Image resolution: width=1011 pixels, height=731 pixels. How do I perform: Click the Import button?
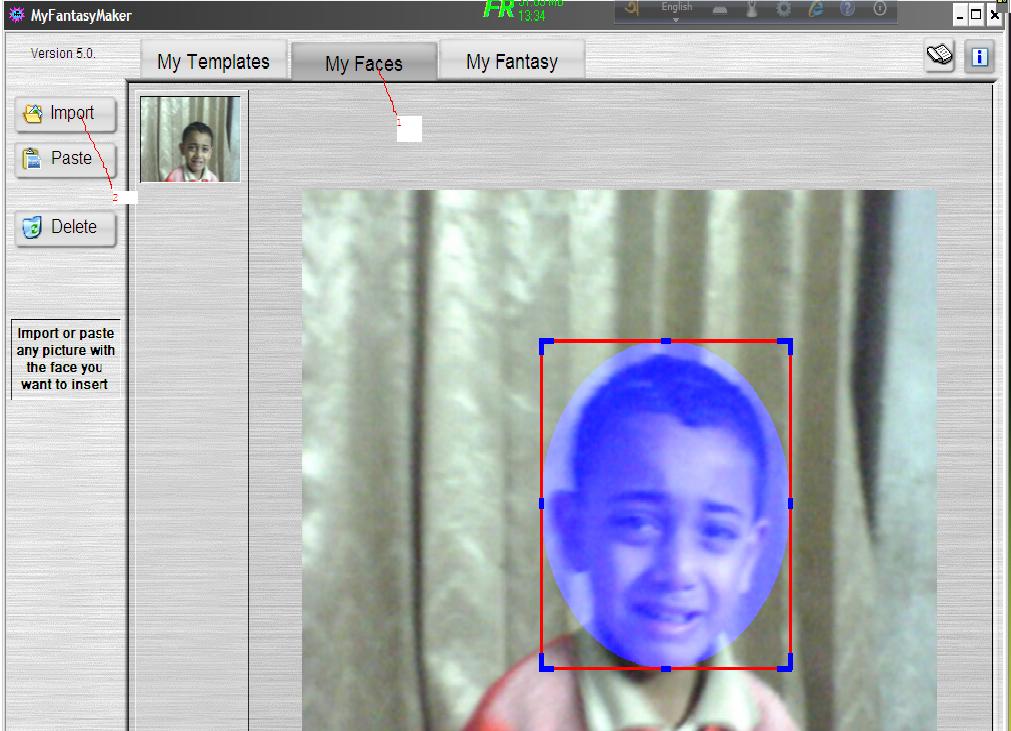[65, 114]
